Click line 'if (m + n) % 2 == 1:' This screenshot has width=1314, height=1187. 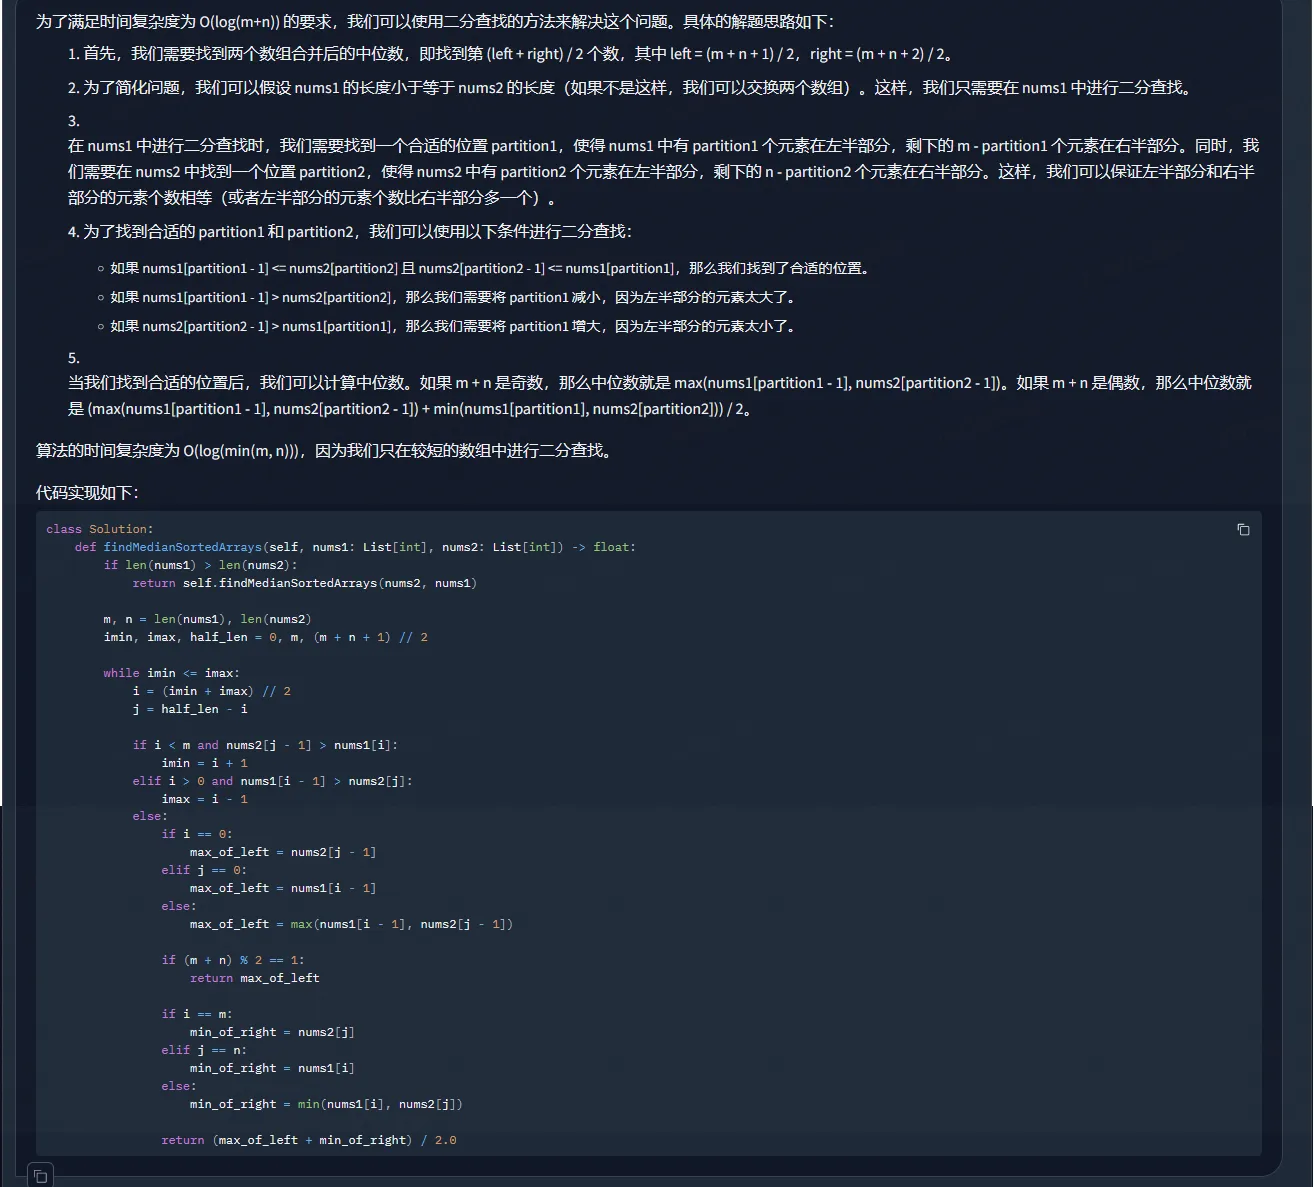[x=233, y=960]
